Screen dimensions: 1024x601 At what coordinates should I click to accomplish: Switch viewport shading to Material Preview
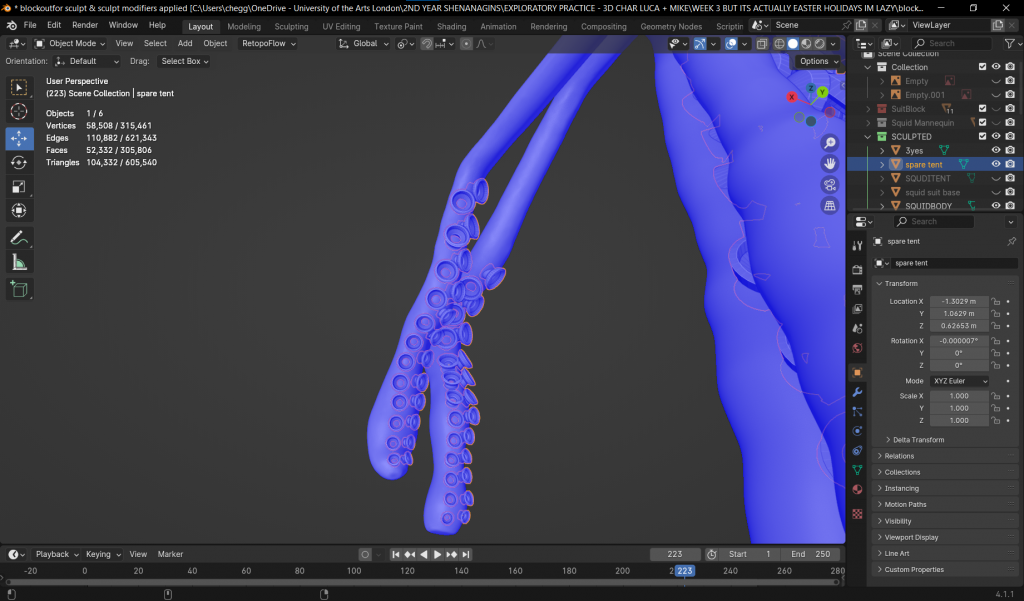[x=807, y=44]
